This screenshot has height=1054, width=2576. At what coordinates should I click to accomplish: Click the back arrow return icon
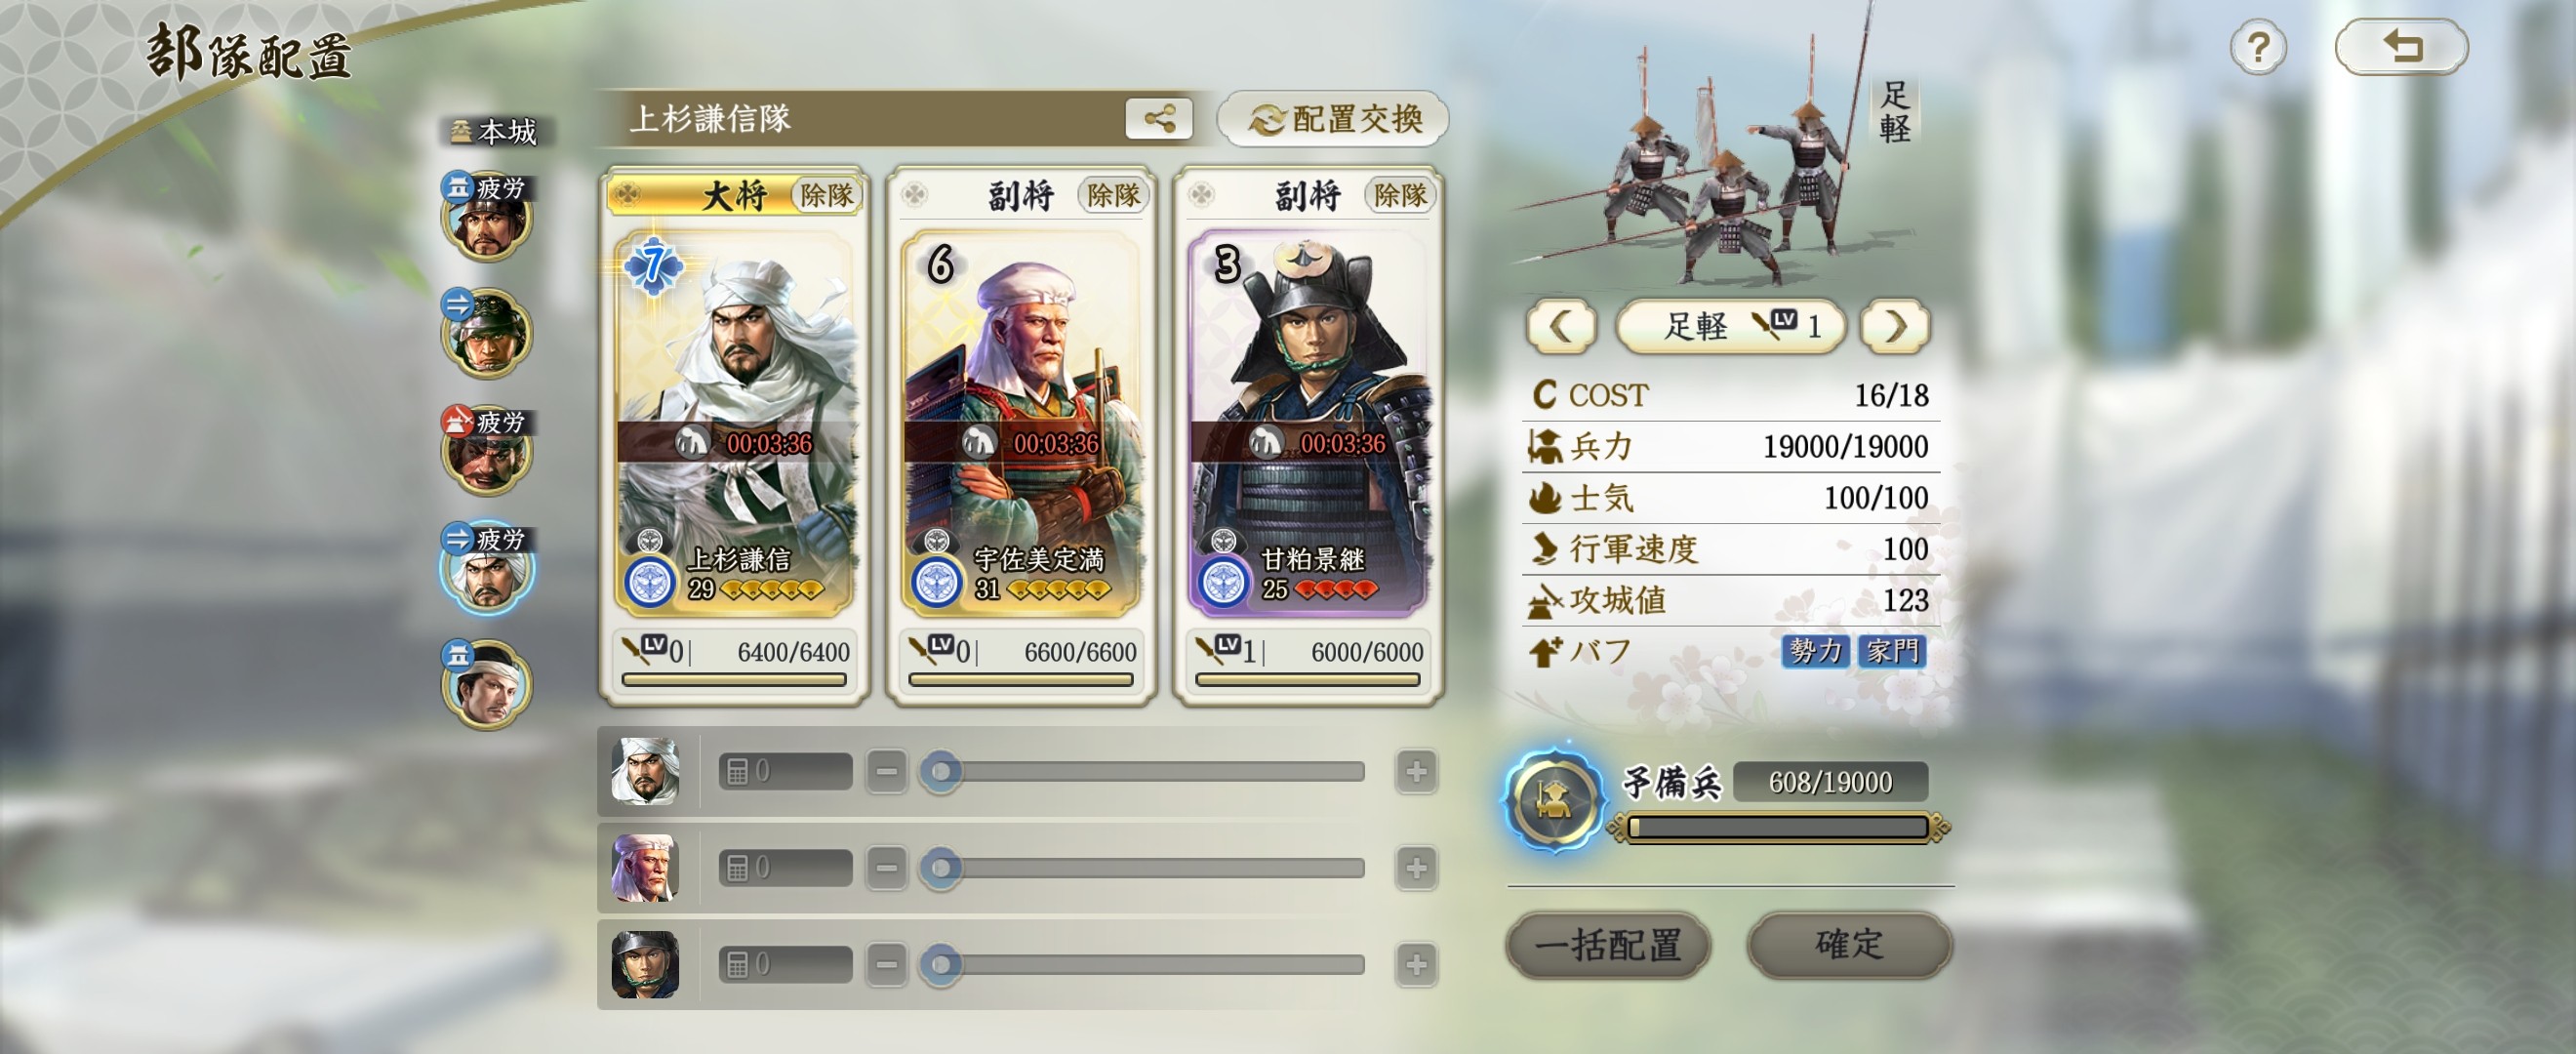(x=2401, y=46)
